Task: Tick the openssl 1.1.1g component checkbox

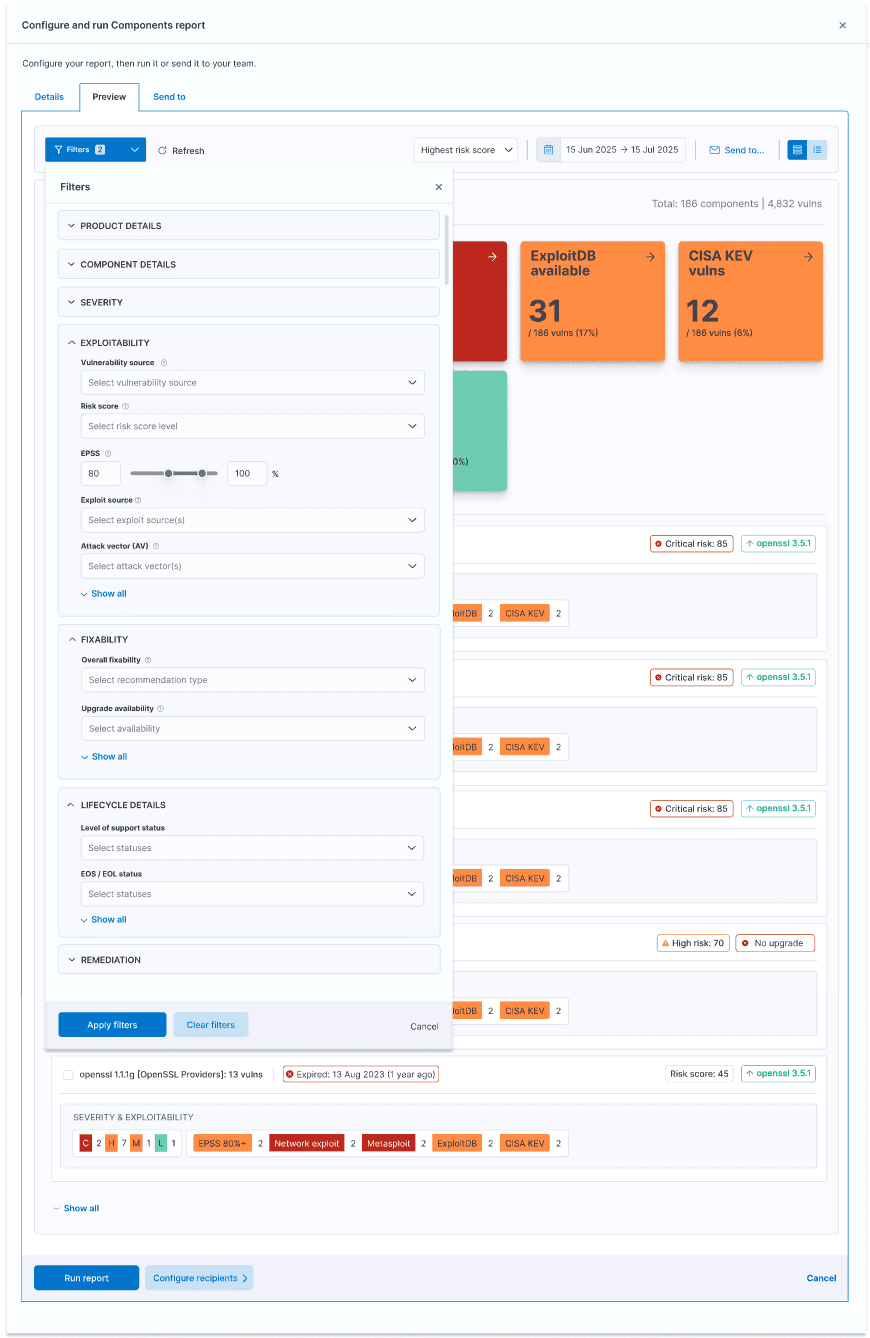Action: [68, 1075]
